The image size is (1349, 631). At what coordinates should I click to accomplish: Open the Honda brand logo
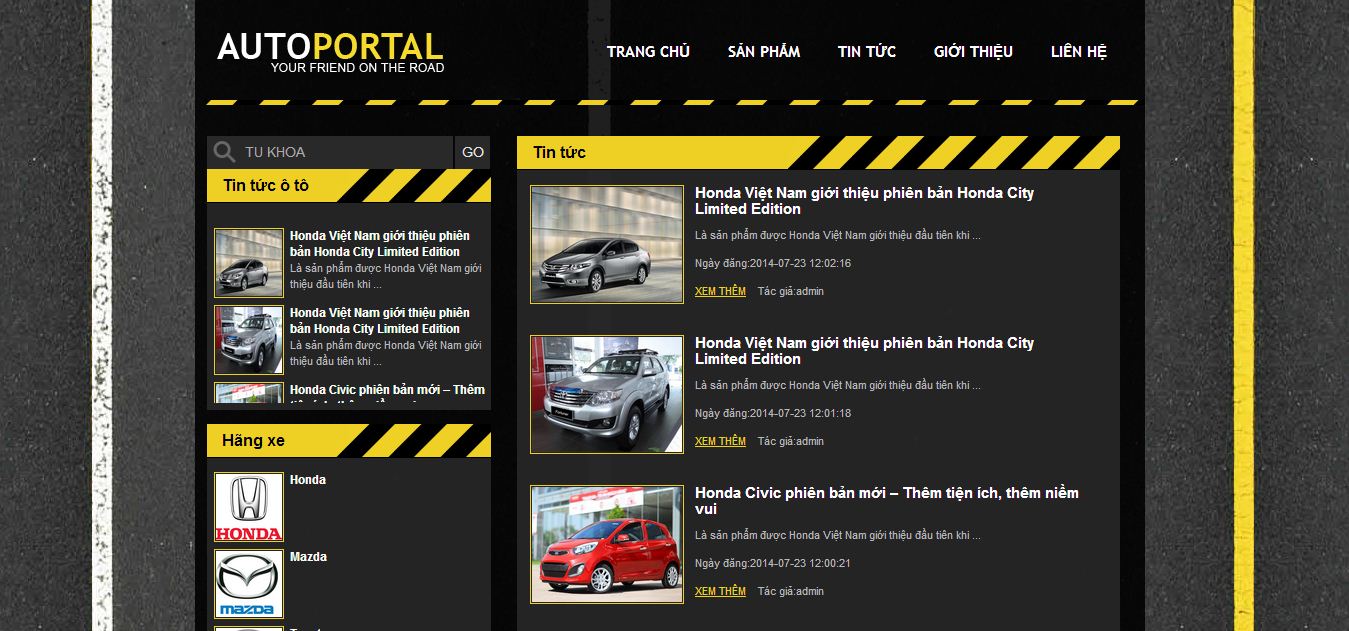[249, 507]
